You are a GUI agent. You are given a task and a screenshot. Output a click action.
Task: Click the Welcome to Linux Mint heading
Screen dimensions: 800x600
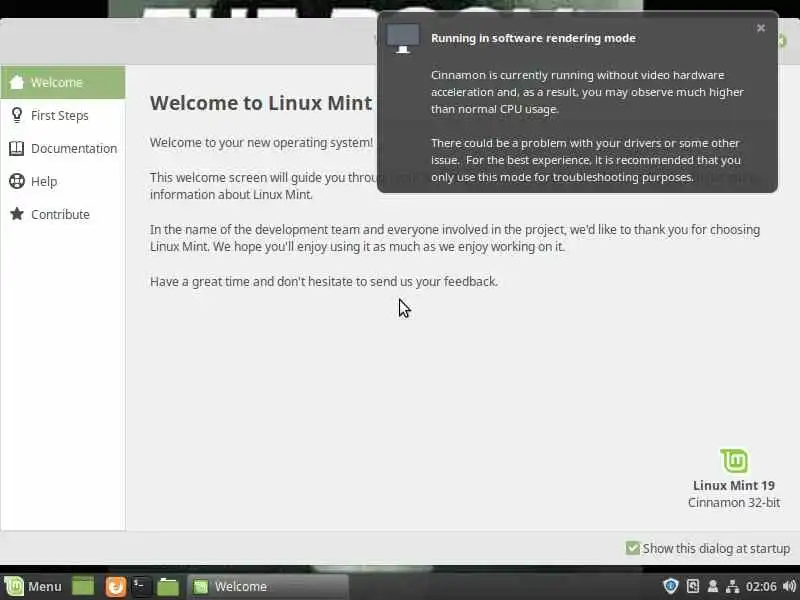pyautogui.click(x=261, y=103)
